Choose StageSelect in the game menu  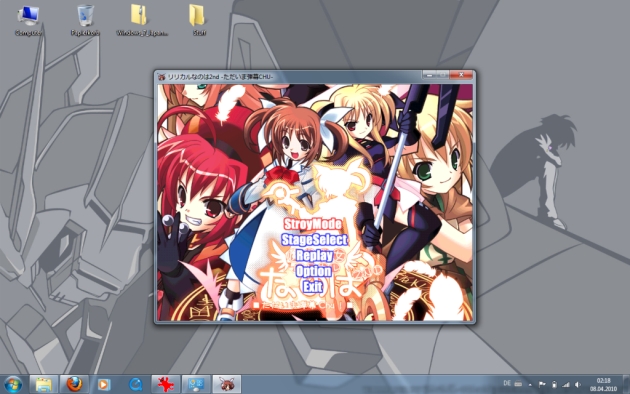[314, 240]
